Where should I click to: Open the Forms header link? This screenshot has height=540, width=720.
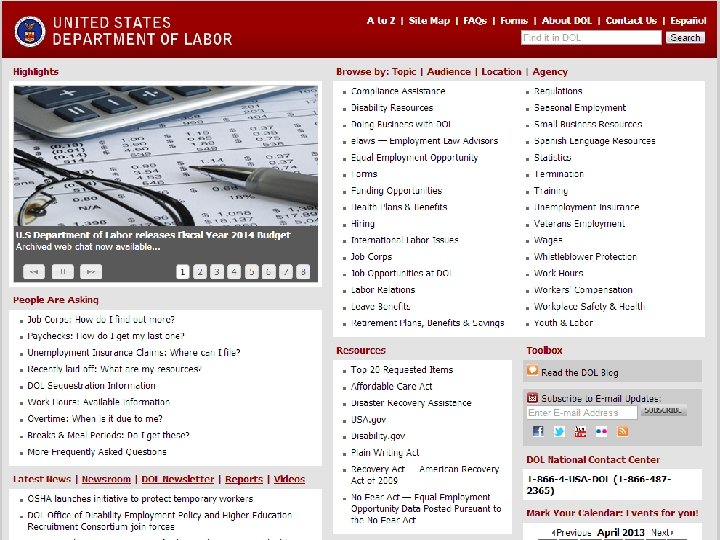(514, 21)
